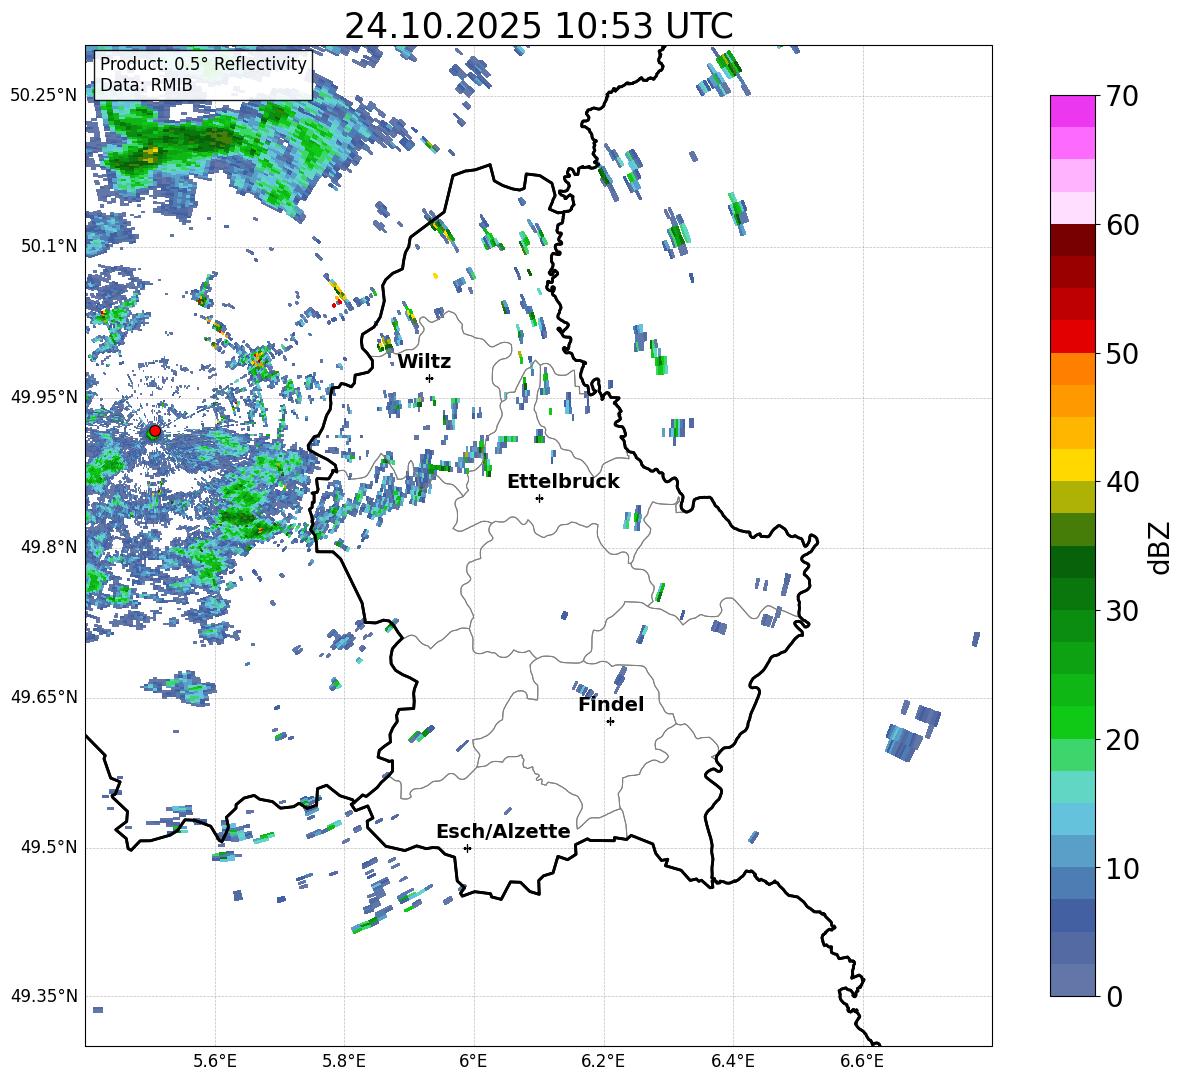Select the Ettelbruck city label

563,482
